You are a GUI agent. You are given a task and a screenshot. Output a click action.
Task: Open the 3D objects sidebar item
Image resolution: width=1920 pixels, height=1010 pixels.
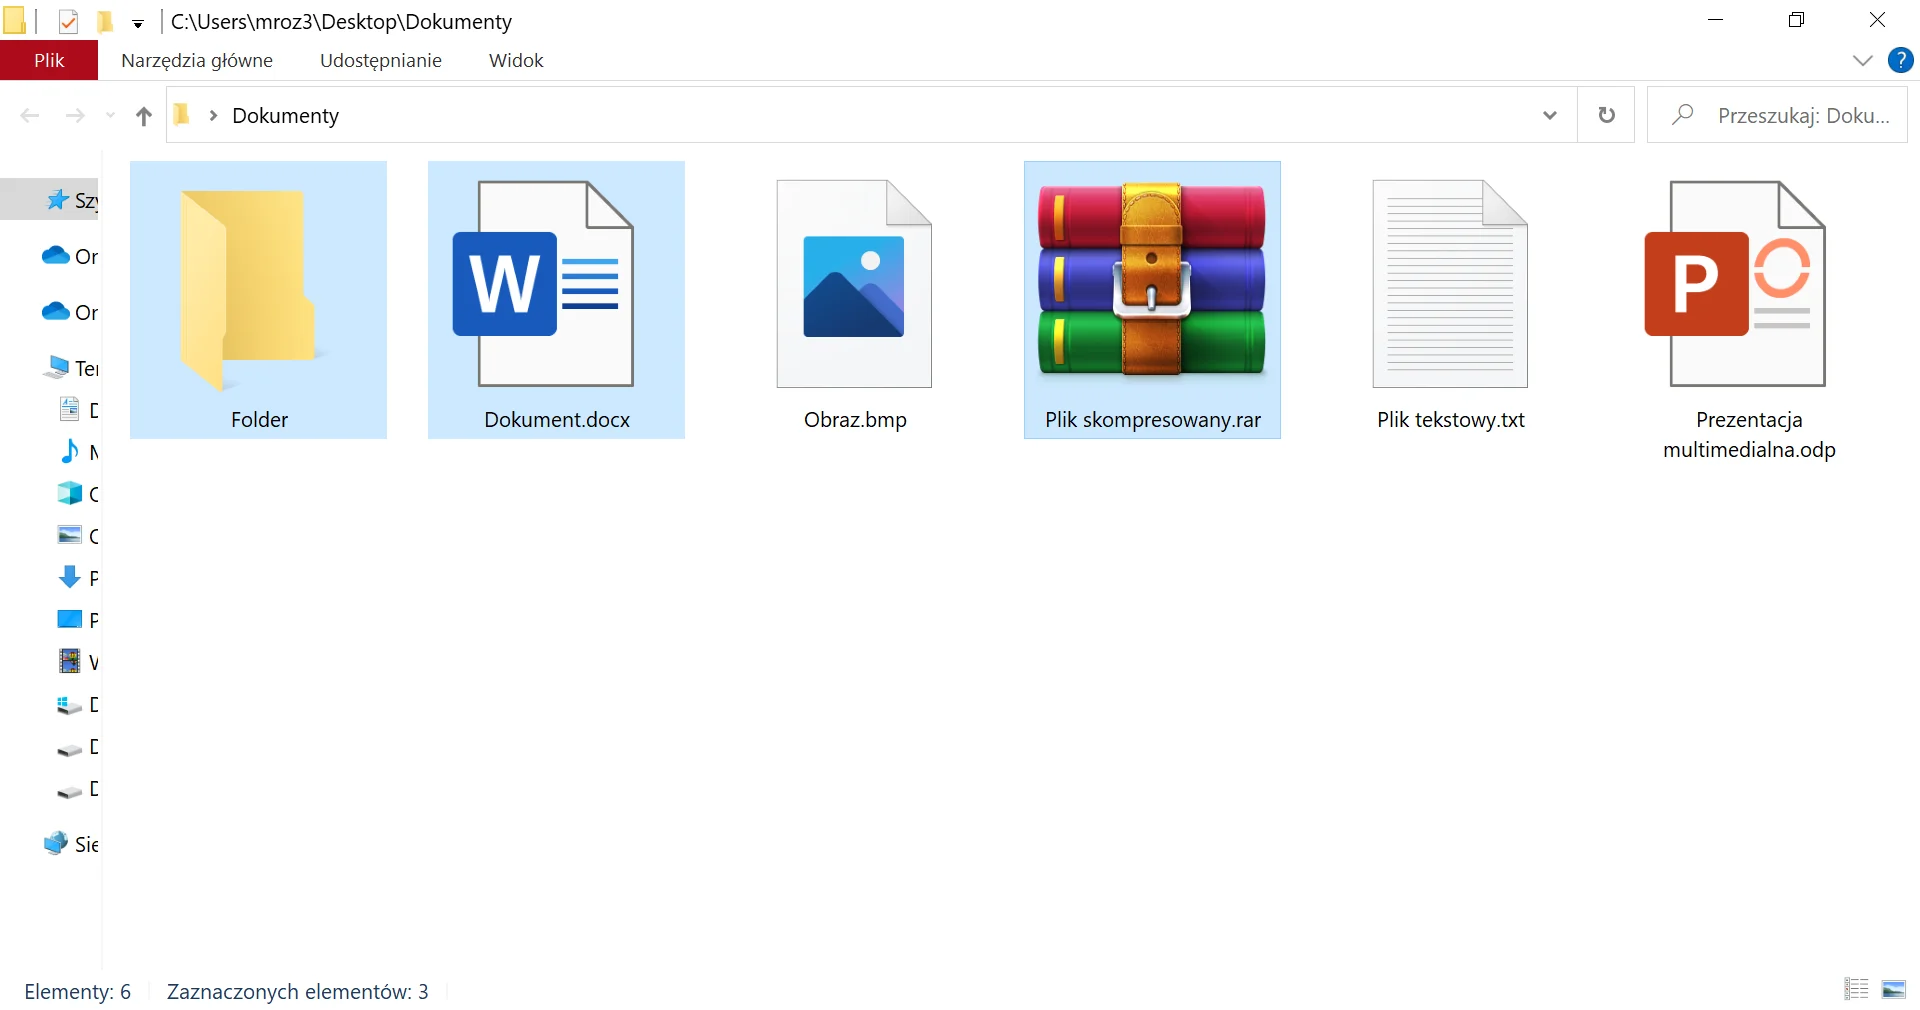coord(70,493)
